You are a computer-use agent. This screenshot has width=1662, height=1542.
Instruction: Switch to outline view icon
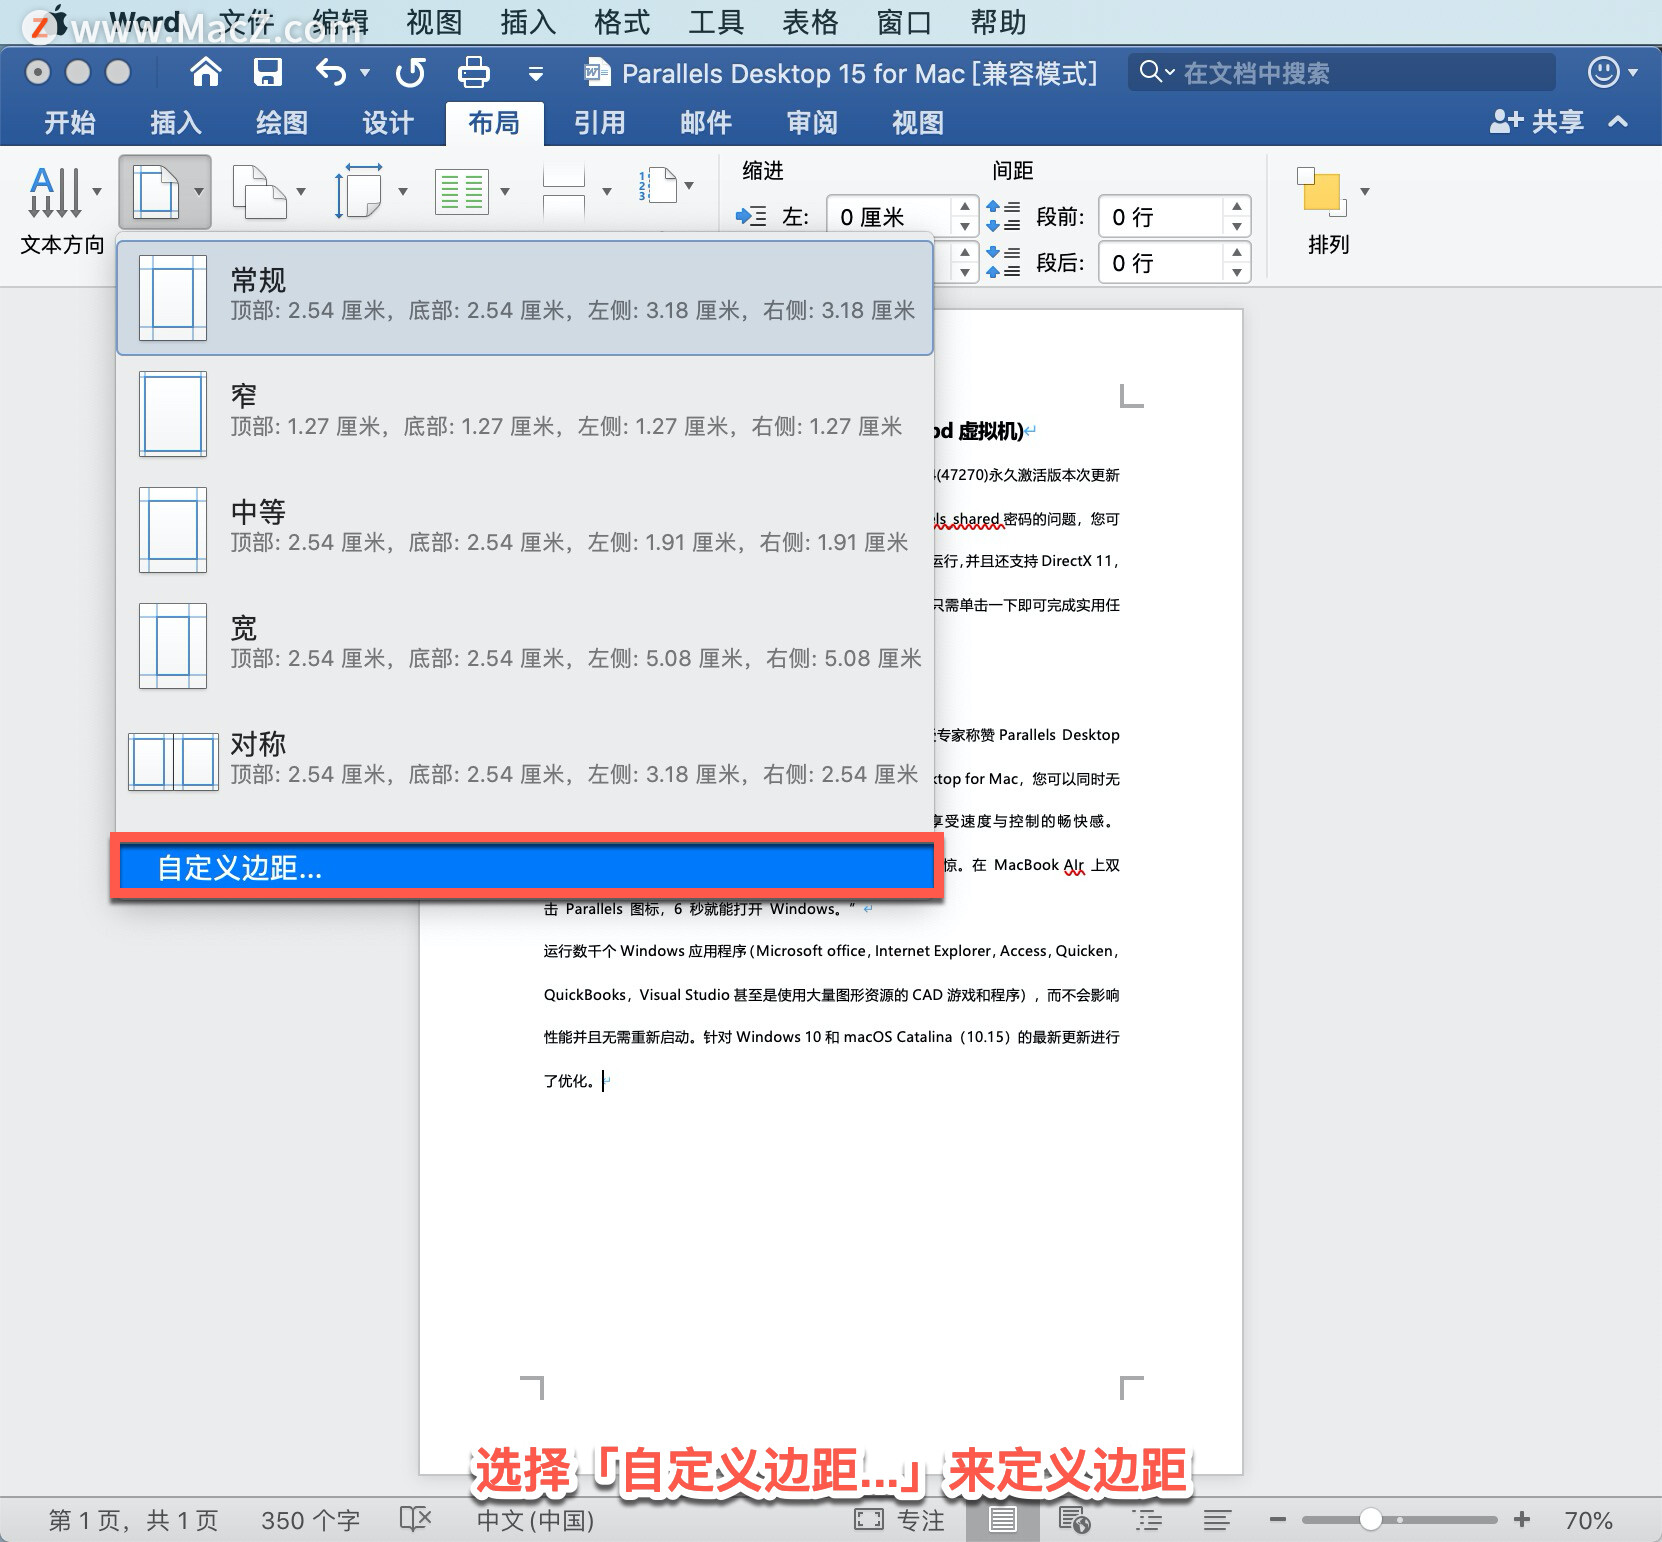1147,1520
